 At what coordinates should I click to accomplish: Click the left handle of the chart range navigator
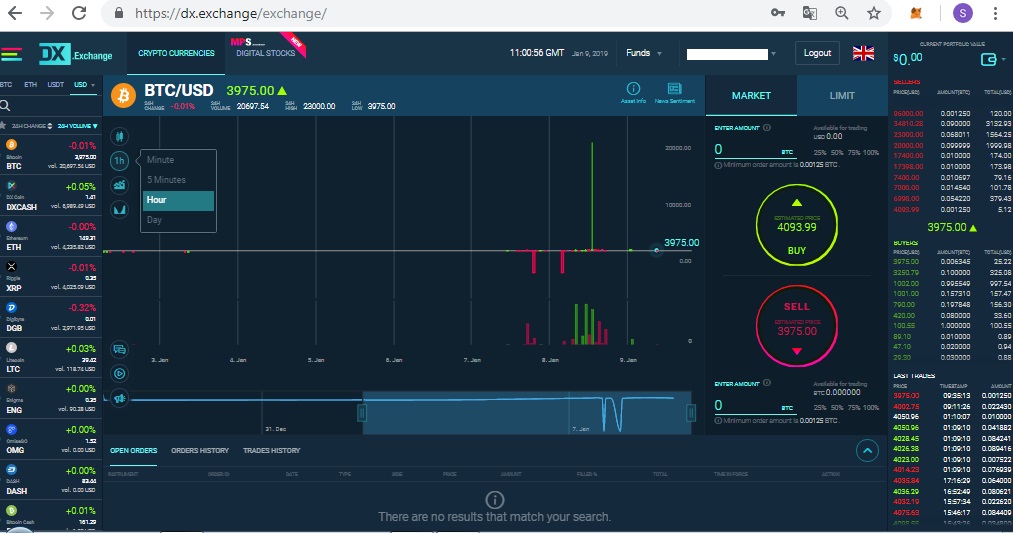(362, 412)
